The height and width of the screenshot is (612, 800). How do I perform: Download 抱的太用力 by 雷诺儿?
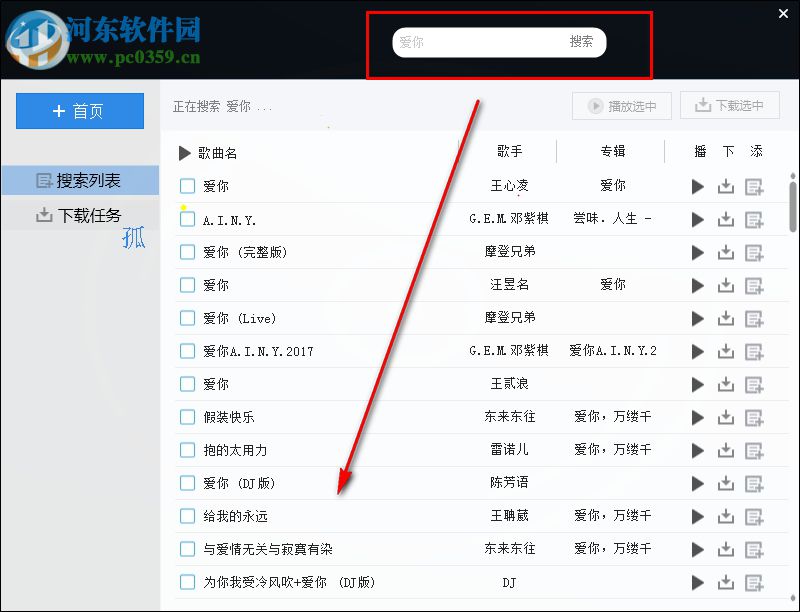[x=726, y=450]
